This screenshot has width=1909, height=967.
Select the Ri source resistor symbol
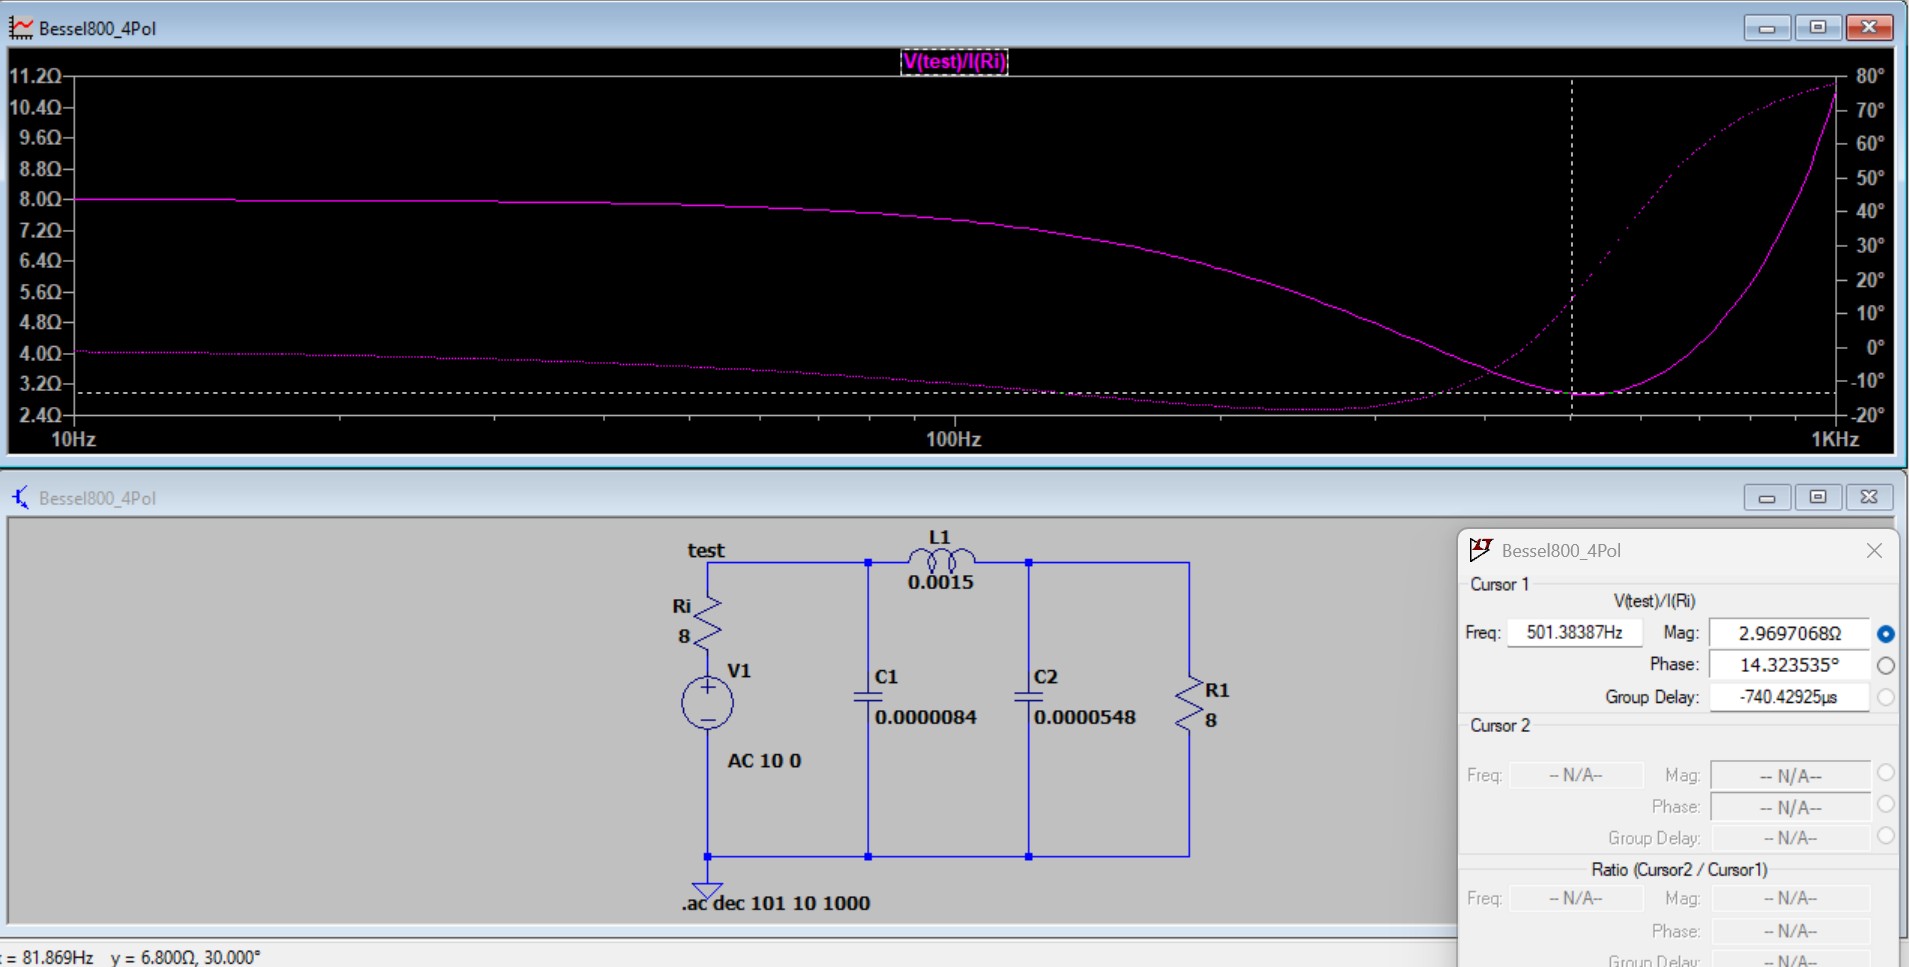click(x=707, y=620)
